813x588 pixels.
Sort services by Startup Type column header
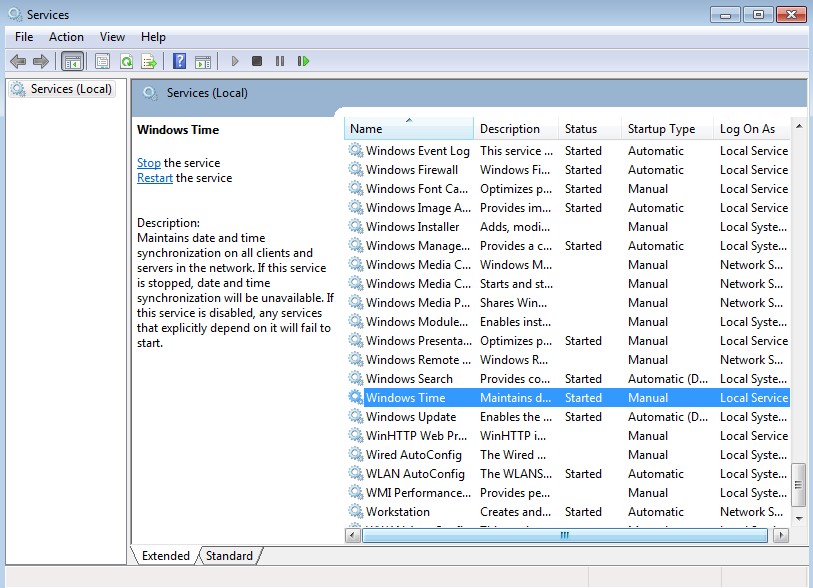point(661,129)
